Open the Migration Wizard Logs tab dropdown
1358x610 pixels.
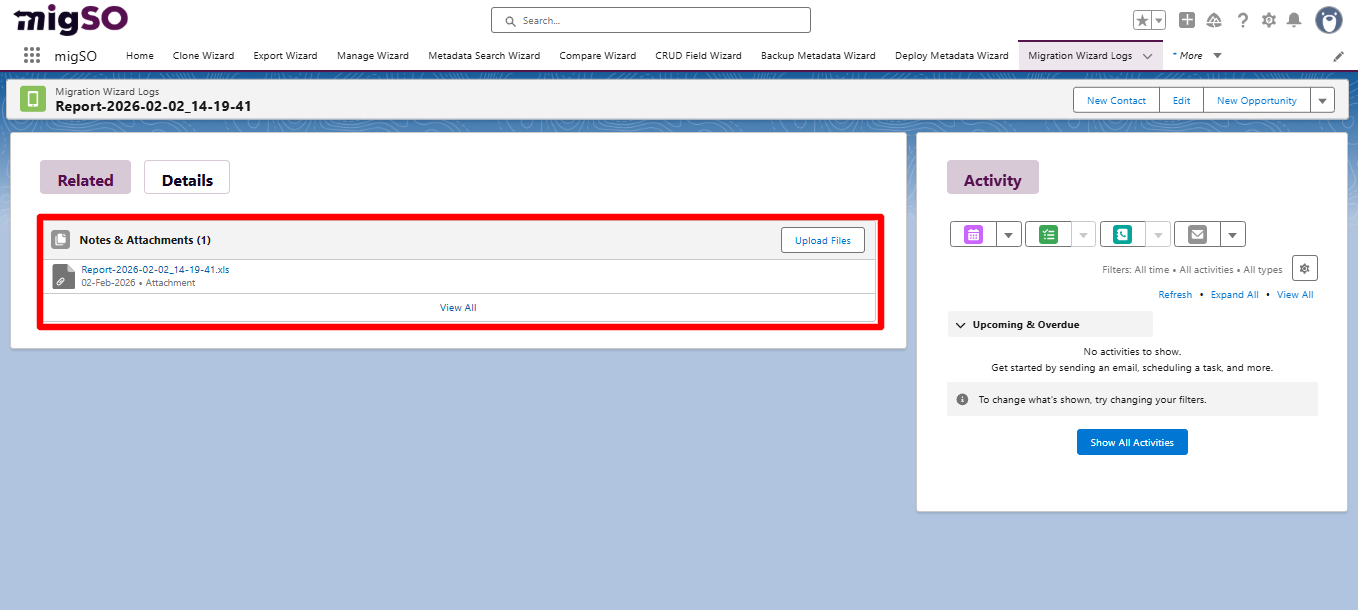pos(1147,57)
